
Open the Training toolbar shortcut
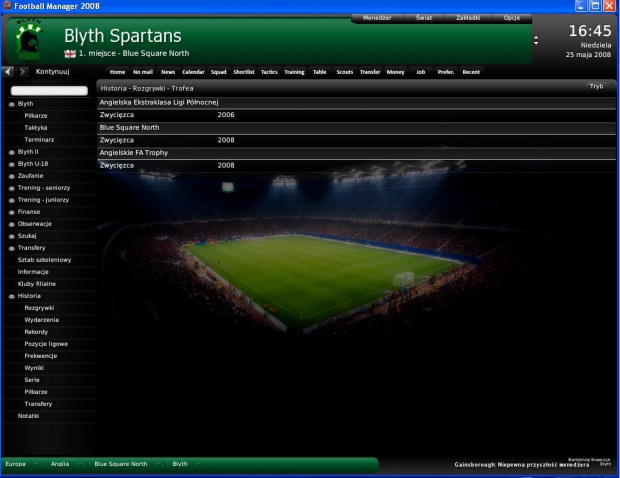pyautogui.click(x=294, y=72)
